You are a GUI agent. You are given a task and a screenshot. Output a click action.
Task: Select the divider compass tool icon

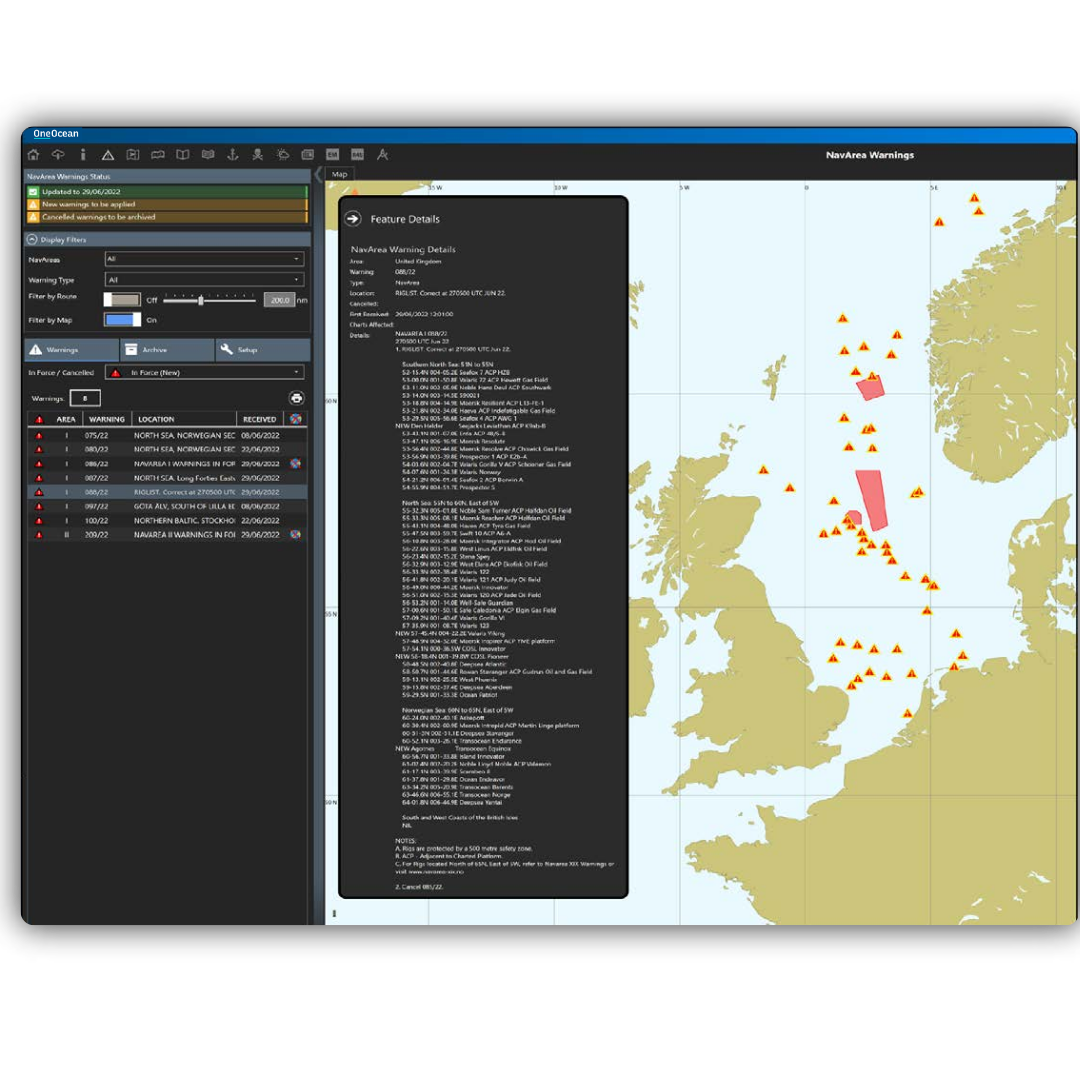tap(382, 155)
